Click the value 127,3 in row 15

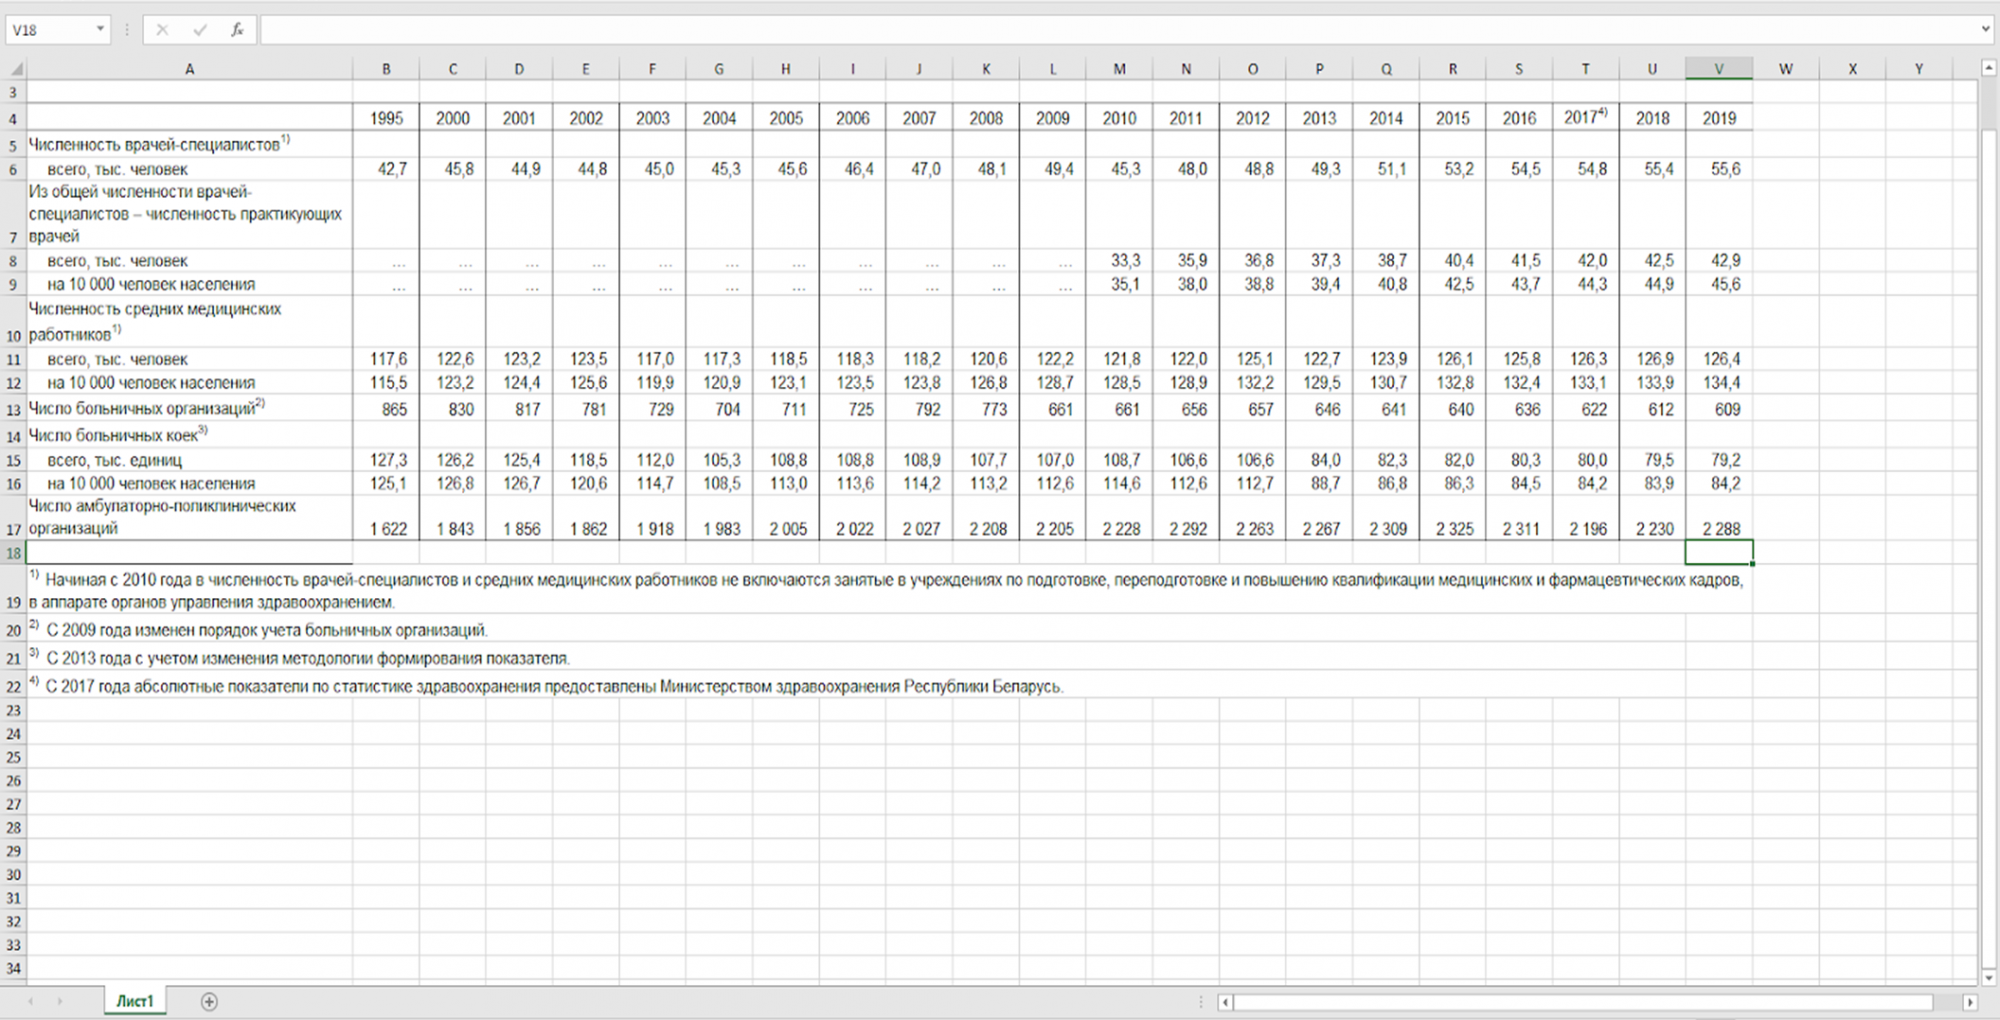point(388,460)
